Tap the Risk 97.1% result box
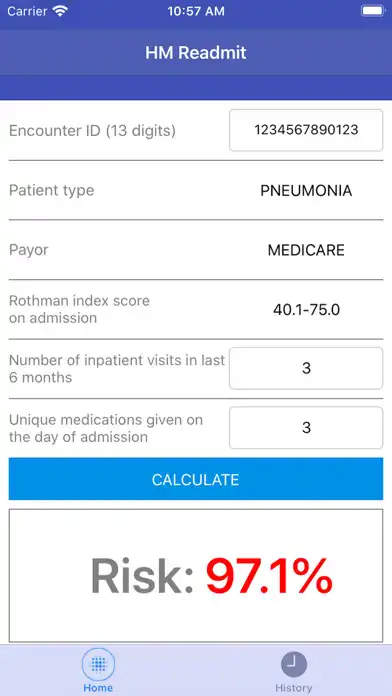The width and height of the screenshot is (392, 696). 196,575
